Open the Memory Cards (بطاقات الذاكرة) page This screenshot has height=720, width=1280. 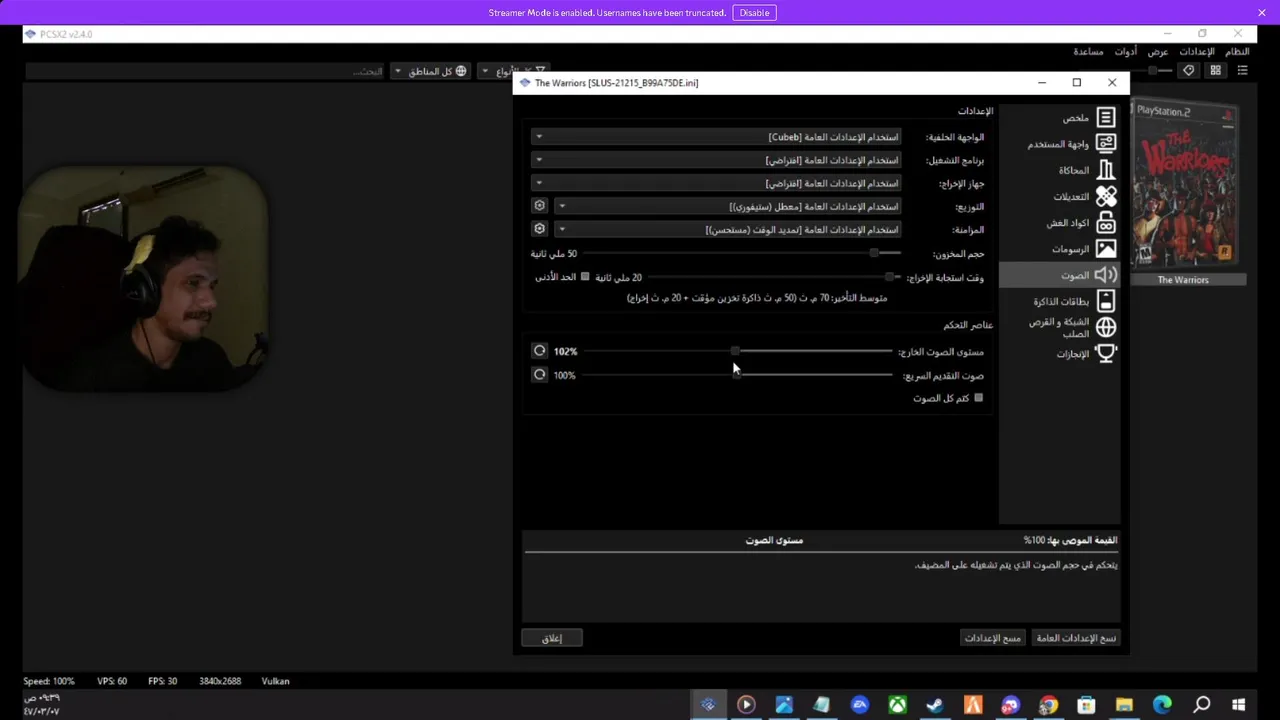pyautogui.click(x=1060, y=301)
